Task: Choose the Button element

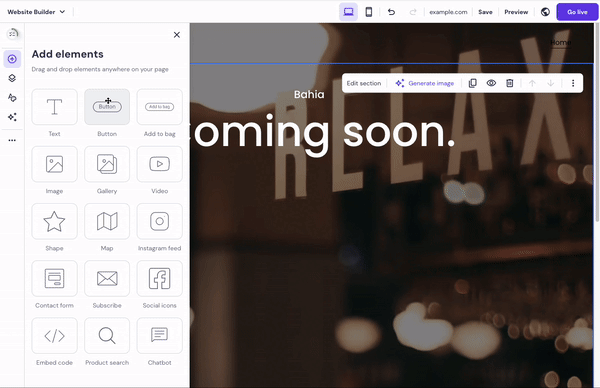Action: point(107,107)
